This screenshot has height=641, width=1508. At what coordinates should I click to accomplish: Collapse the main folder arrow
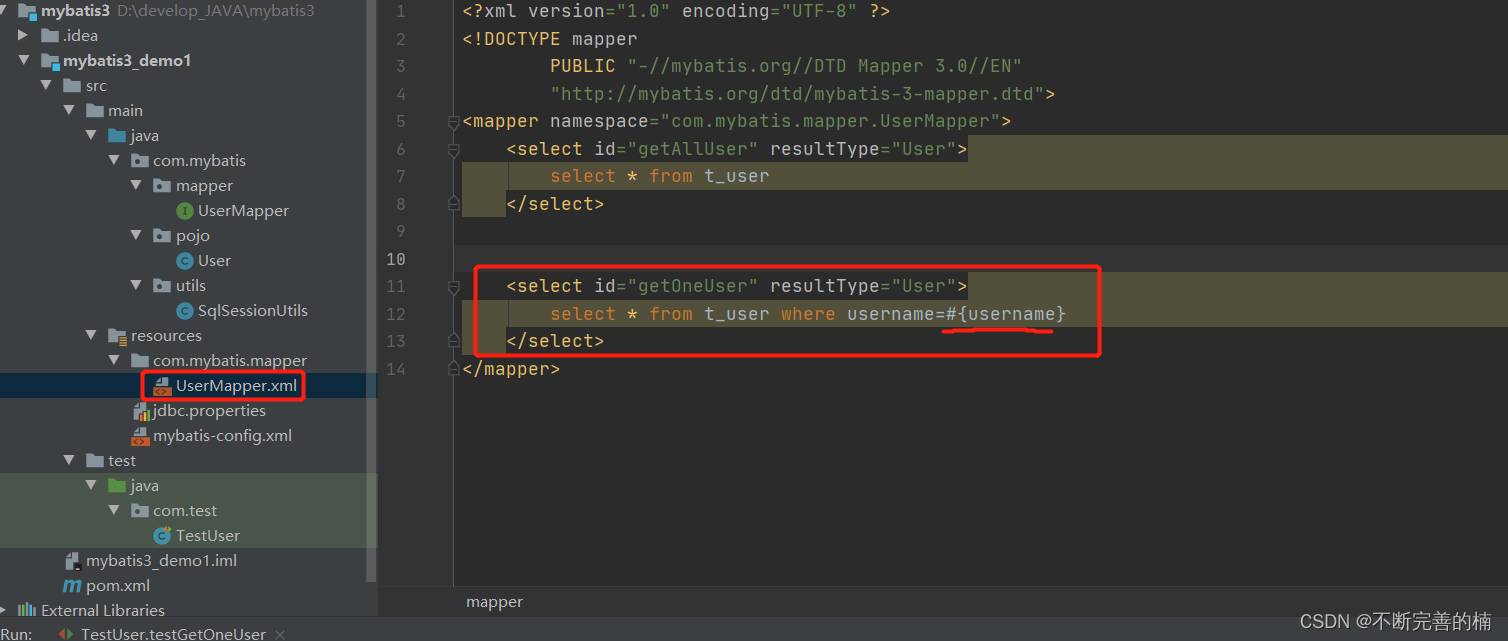[x=69, y=110]
